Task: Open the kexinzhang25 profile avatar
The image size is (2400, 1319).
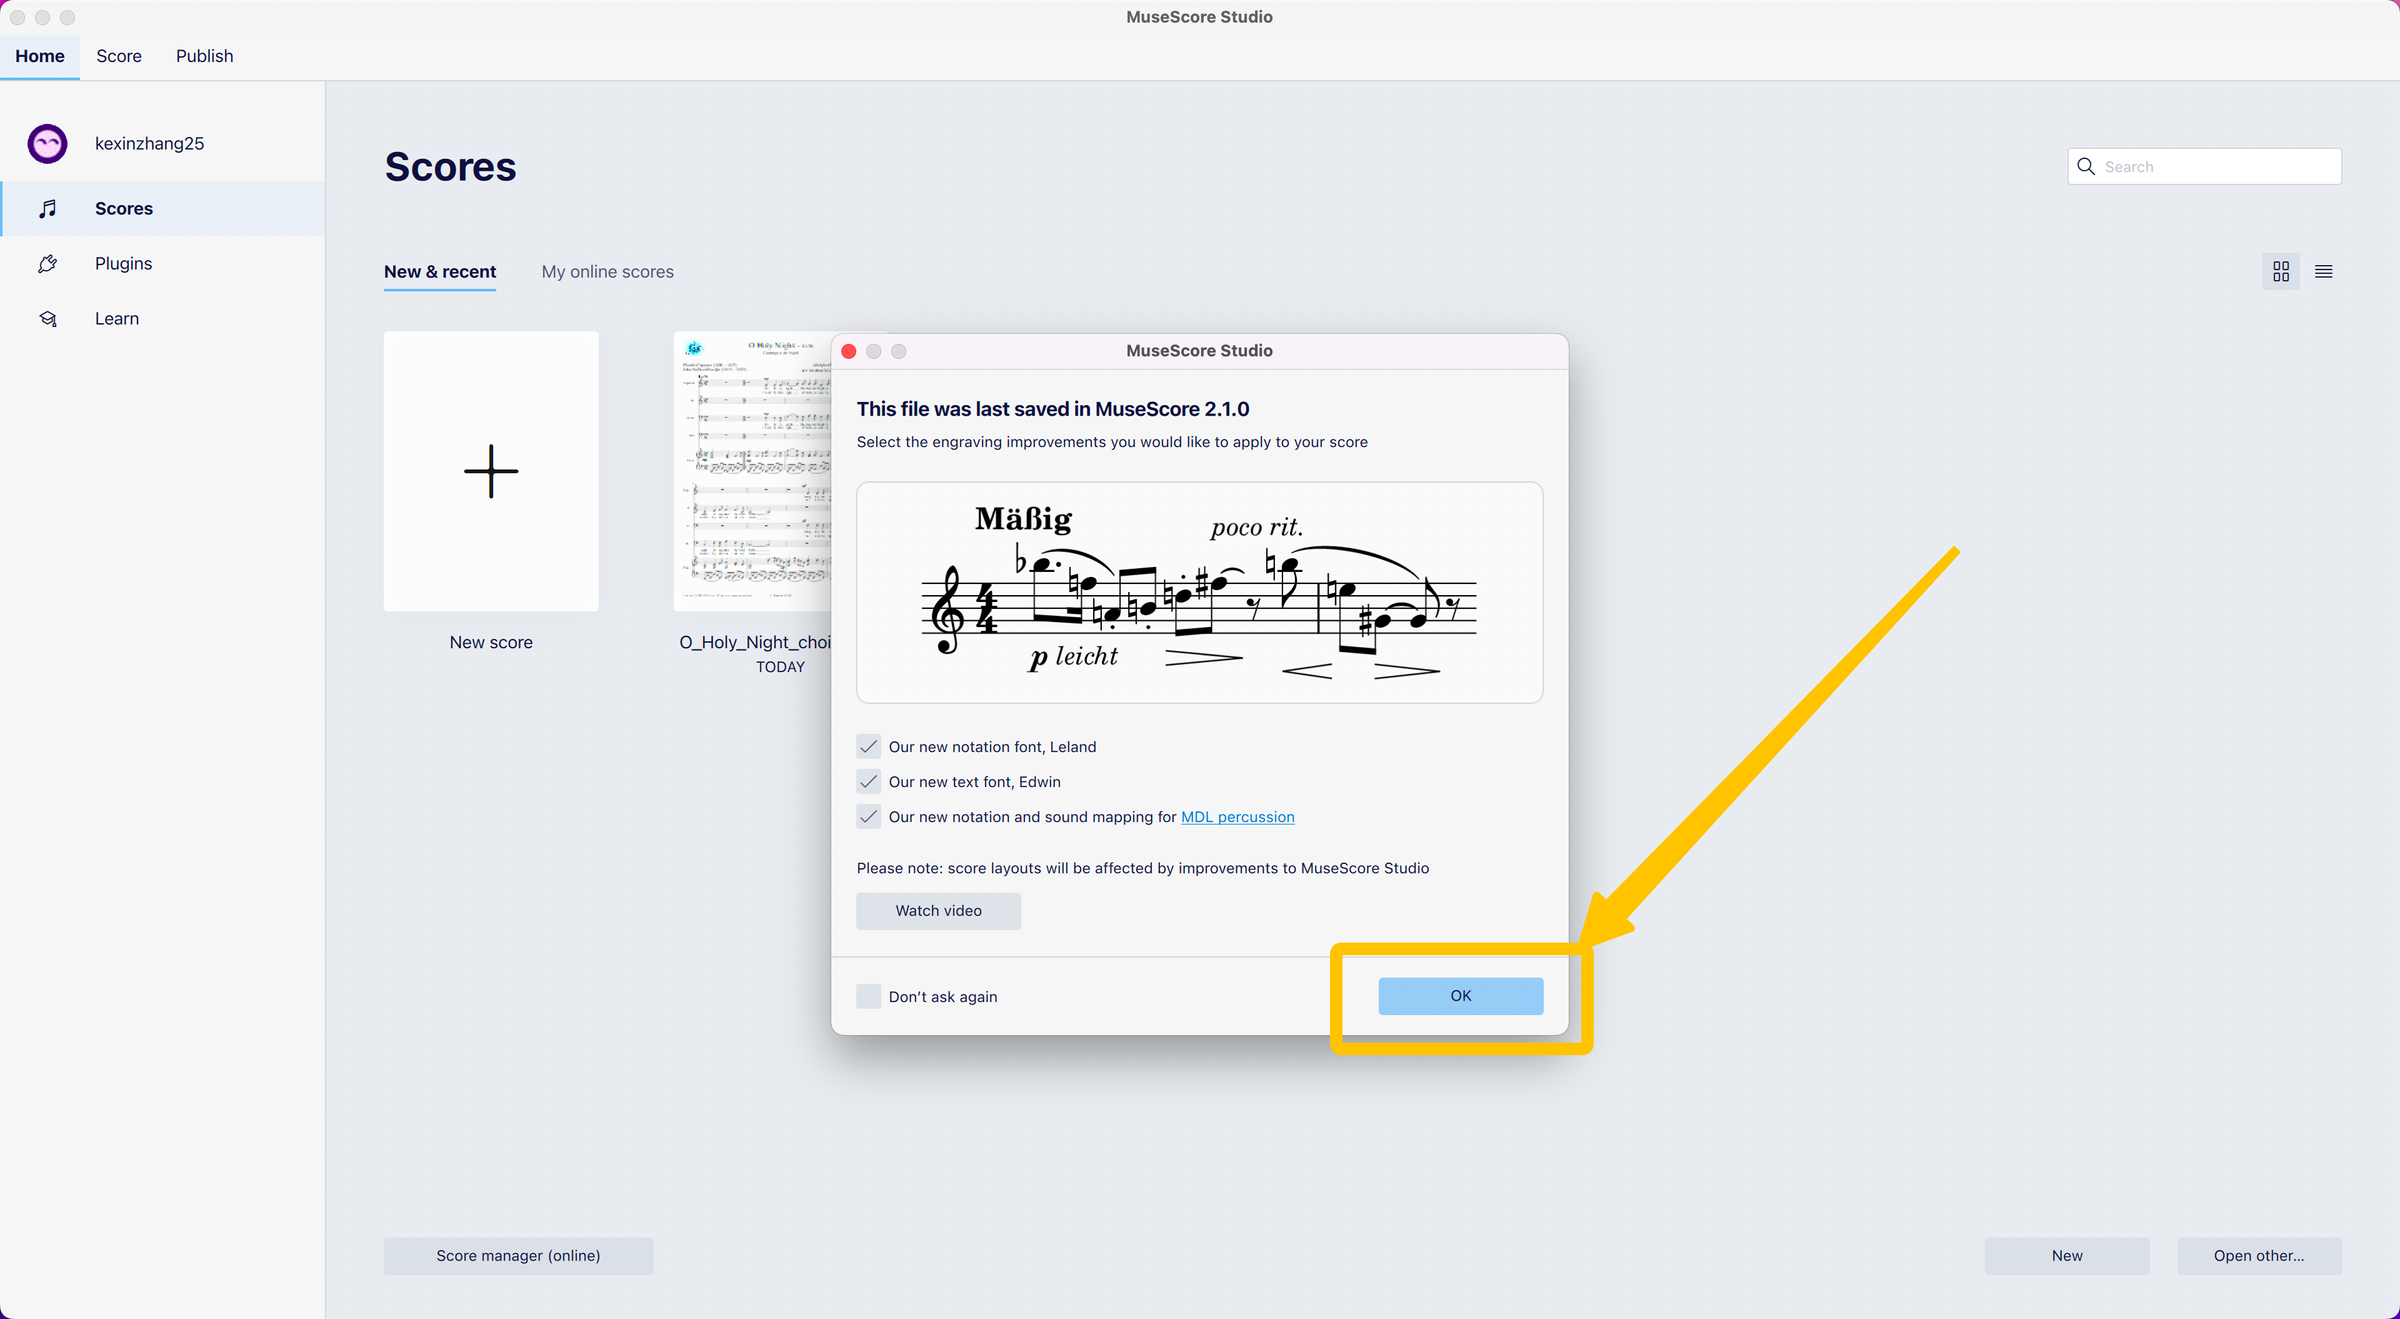Action: tap(46, 143)
